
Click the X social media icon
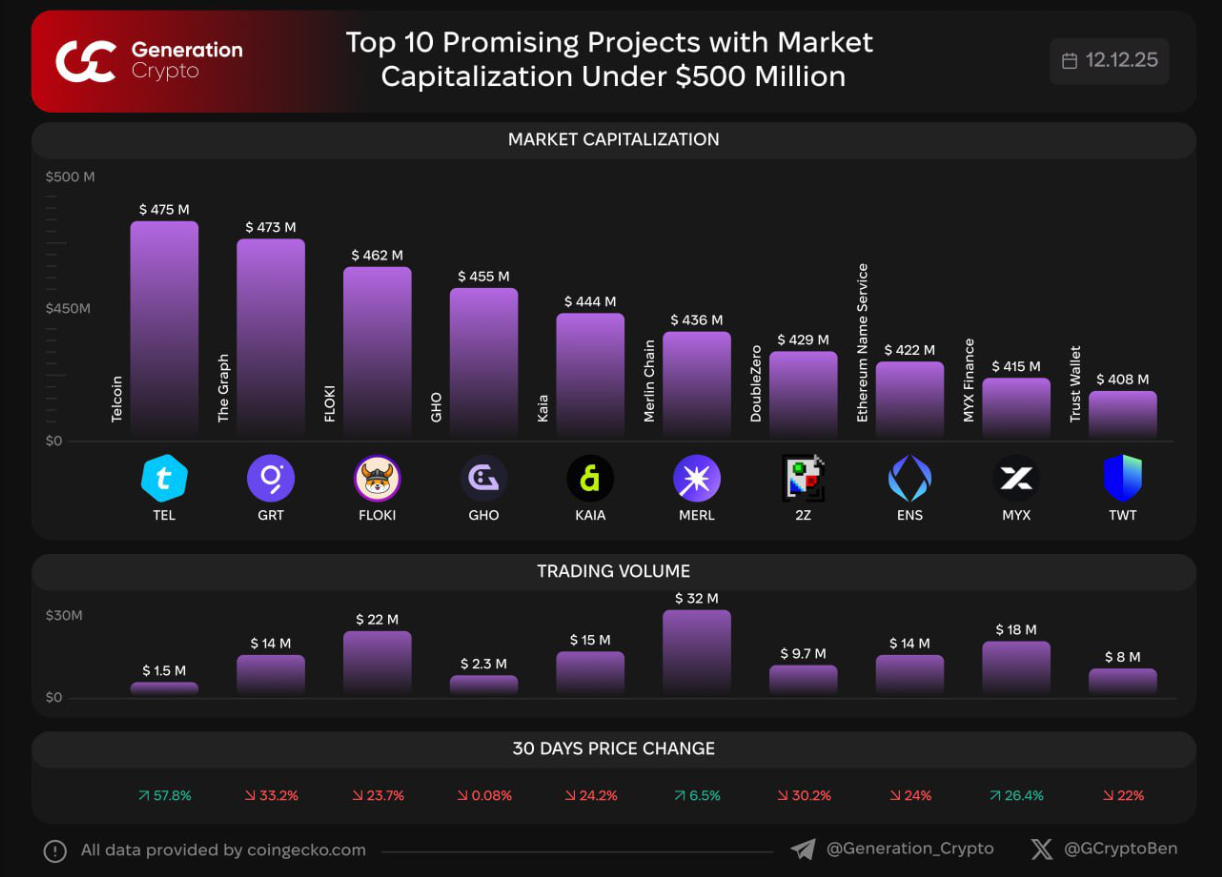pos(1041,850)
